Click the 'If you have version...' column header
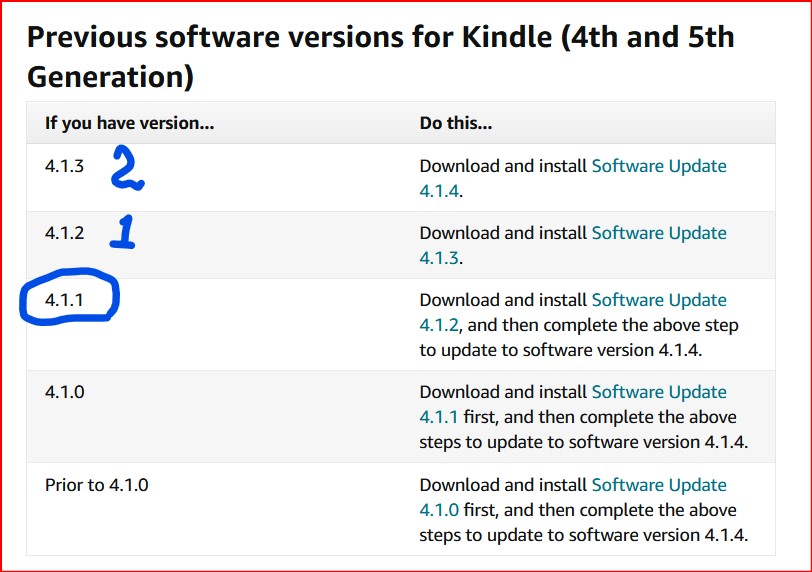This screenshot has width=812, height=572. click(x=130, y=124)
